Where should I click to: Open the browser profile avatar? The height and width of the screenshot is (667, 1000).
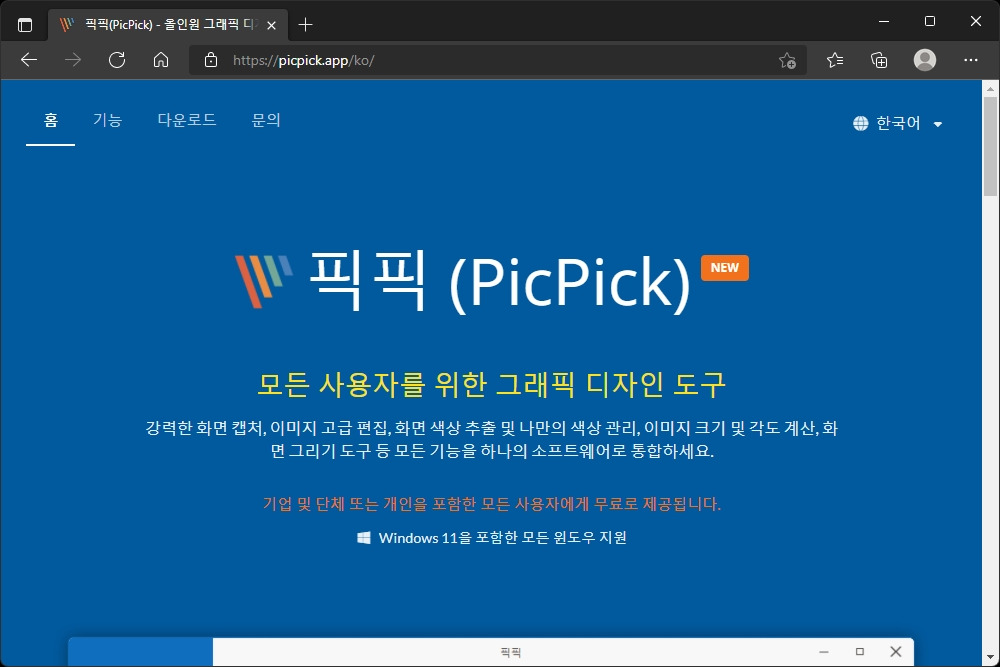coord(925,60)
